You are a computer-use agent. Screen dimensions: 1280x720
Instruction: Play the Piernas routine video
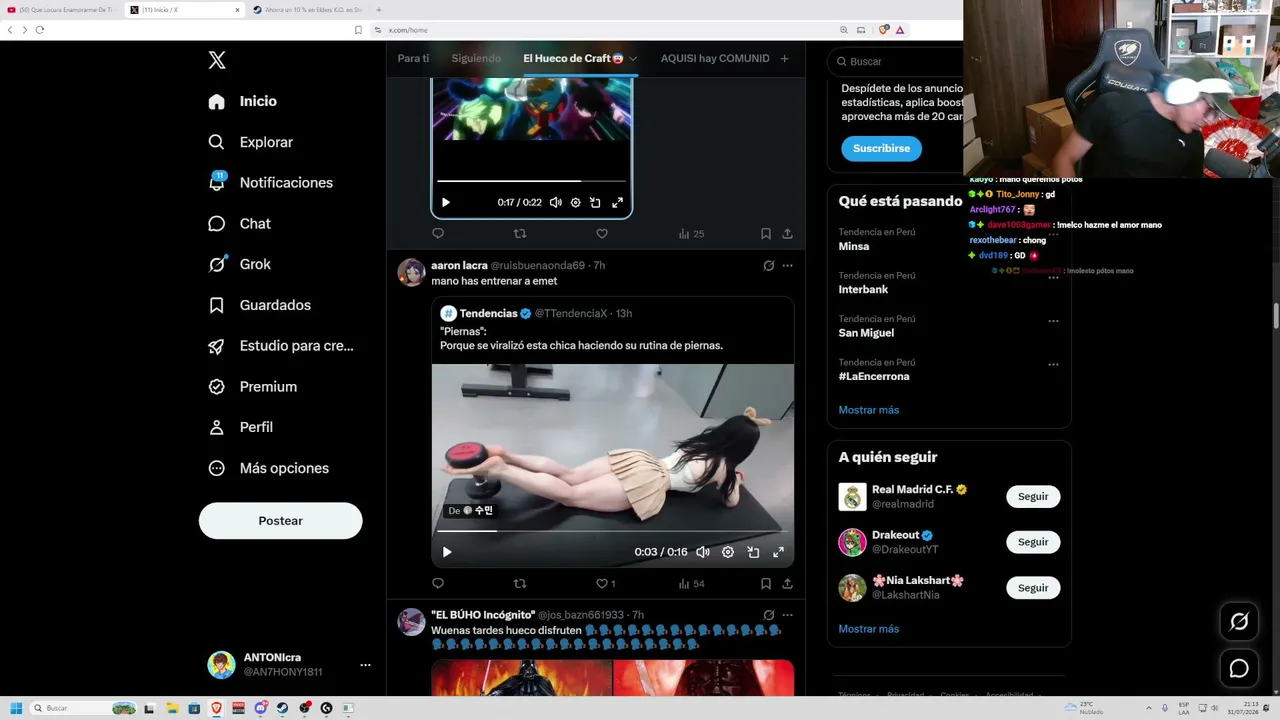447,552
